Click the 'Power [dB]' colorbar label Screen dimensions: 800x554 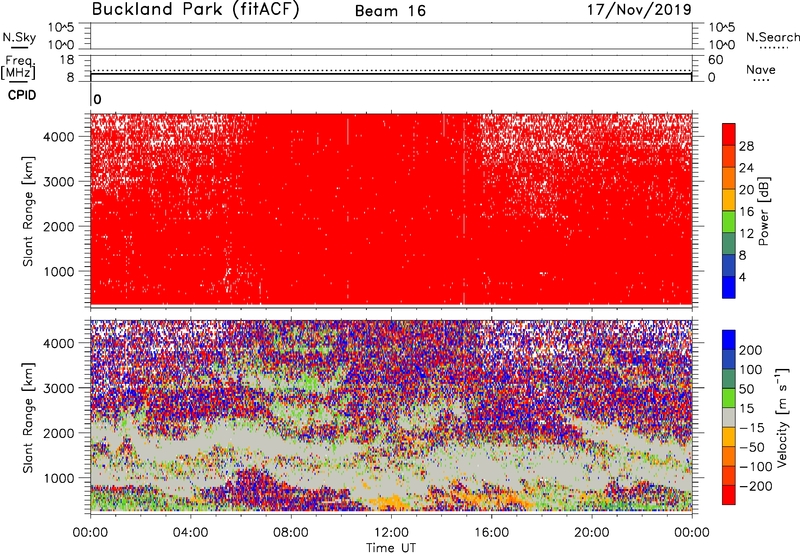coord(763,211)
